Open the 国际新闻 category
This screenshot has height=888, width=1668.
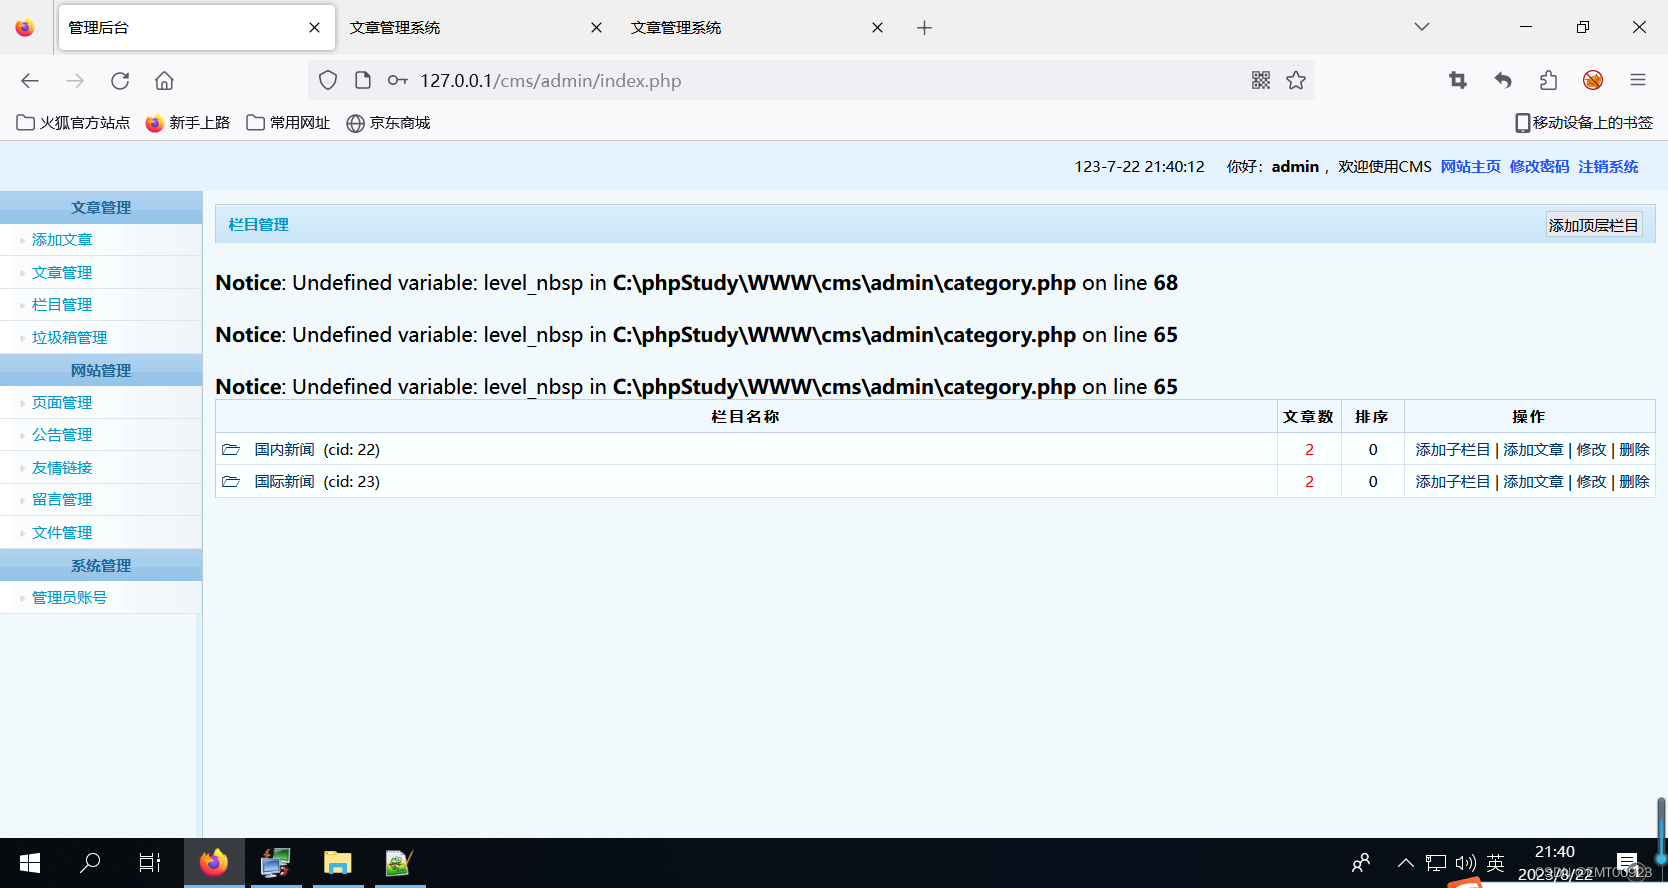coord(284,482)
